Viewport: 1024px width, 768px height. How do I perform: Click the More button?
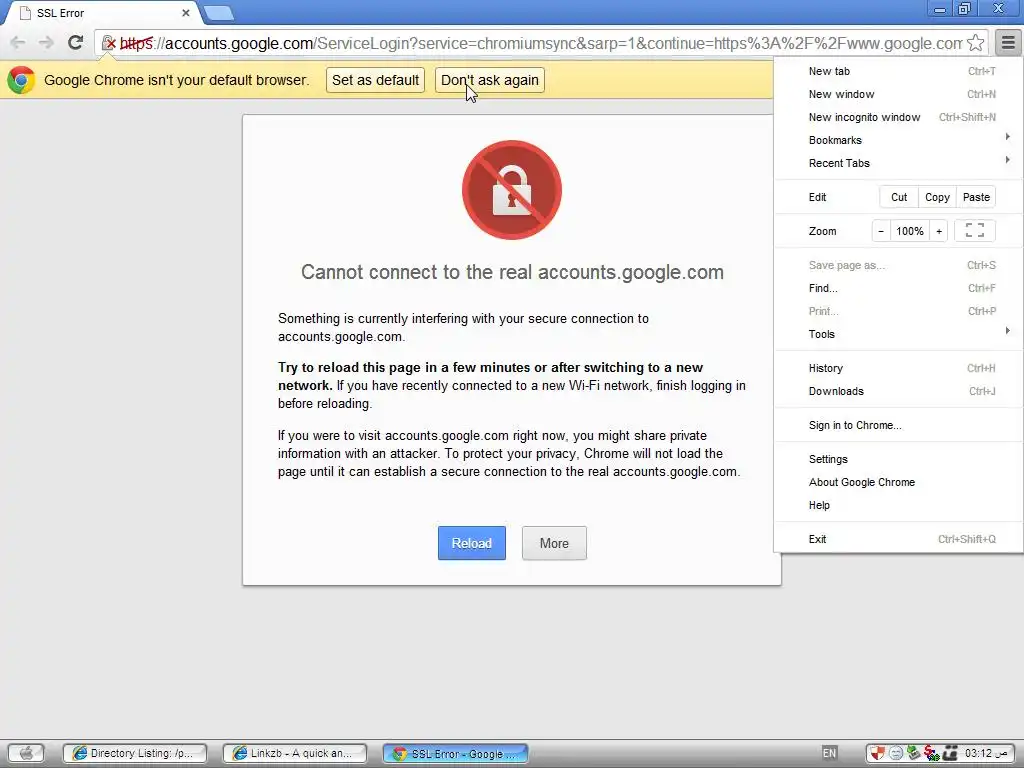click(554, 543)
